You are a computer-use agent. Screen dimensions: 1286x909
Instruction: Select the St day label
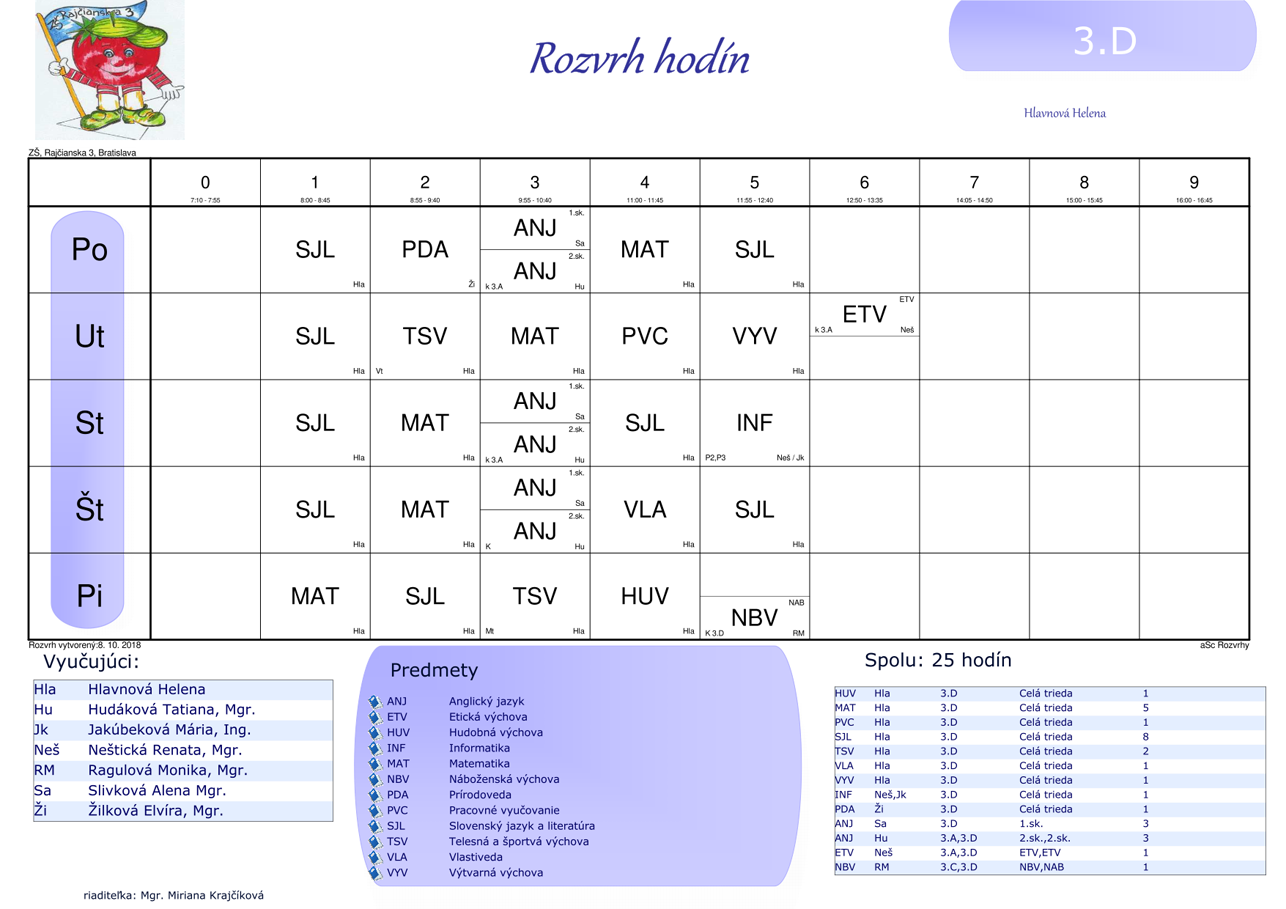pos(89,424)
